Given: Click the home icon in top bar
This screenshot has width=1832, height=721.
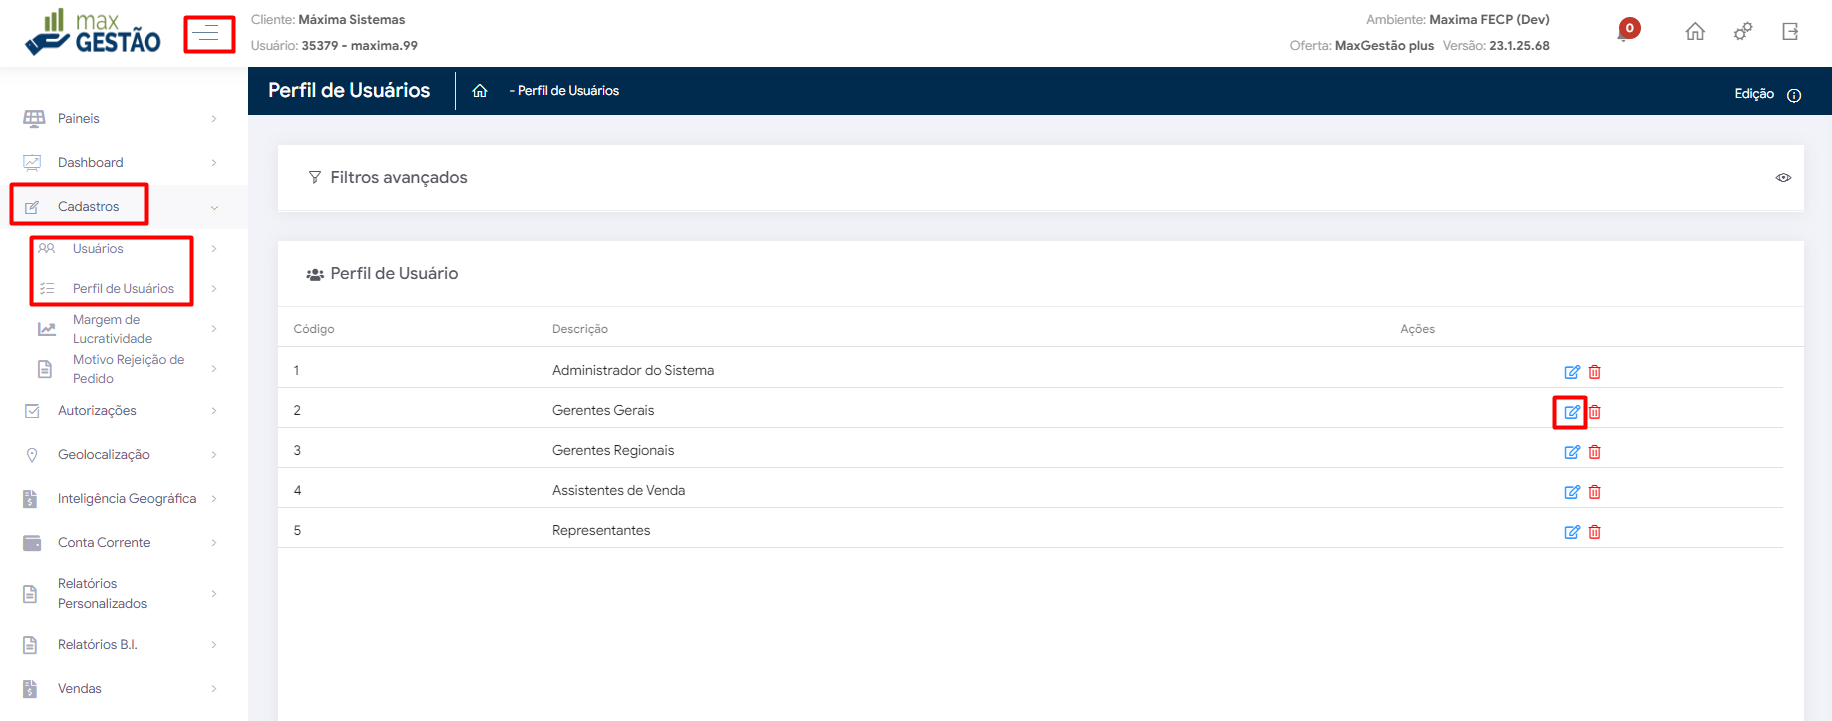Looking at the screenshot, I should 1695,32.
